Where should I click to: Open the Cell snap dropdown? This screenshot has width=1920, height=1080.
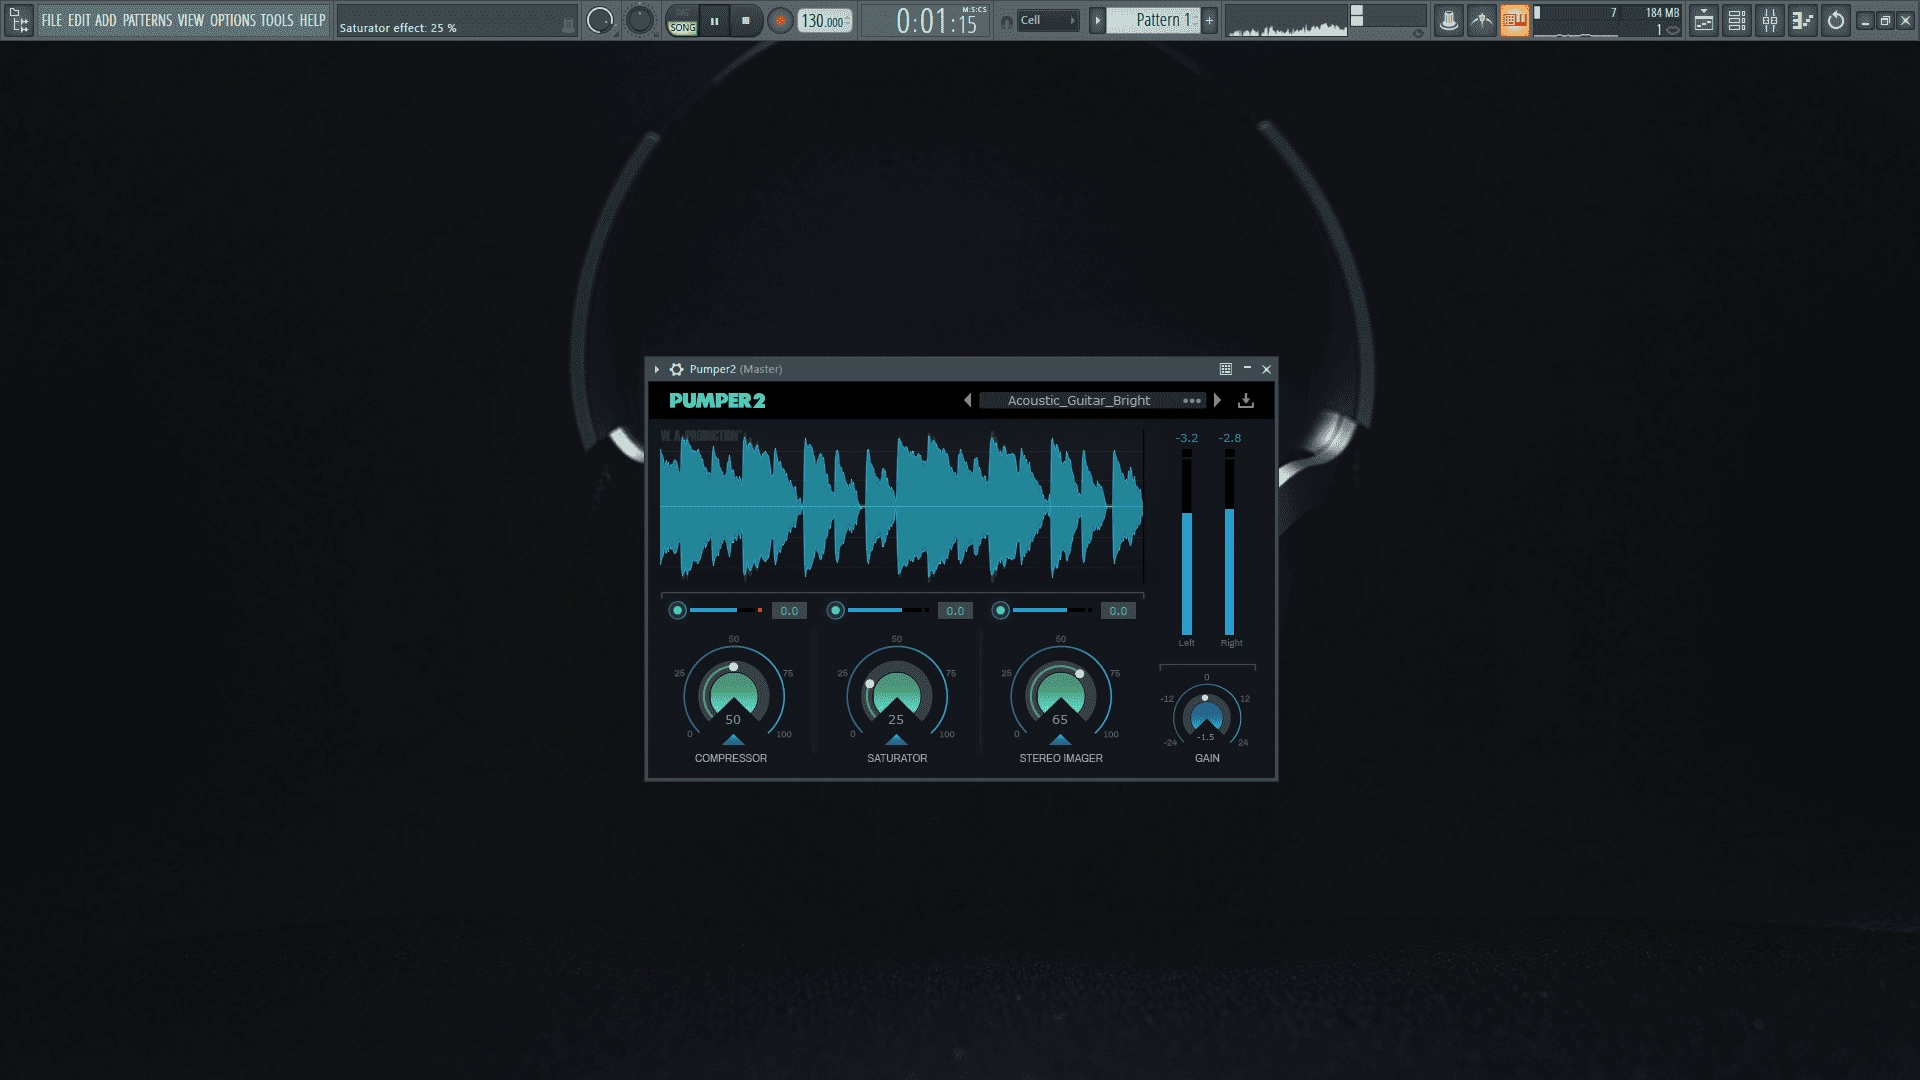(1048, 21)
